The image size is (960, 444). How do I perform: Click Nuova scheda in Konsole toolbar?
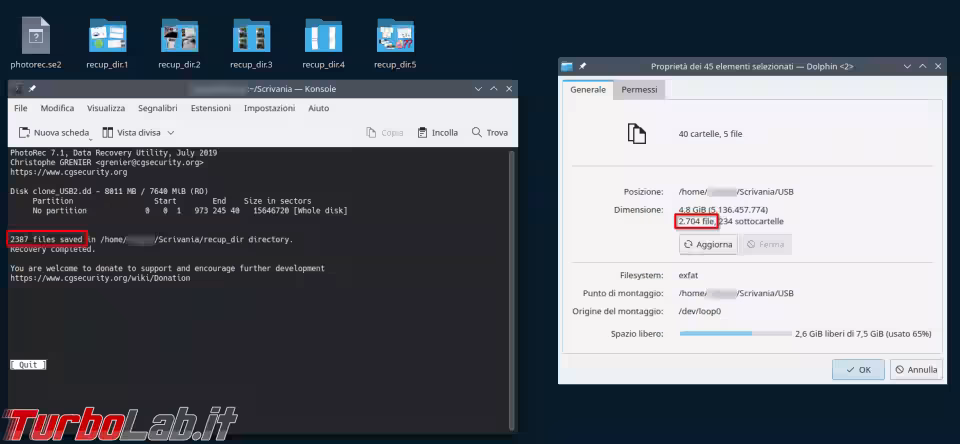coord(54,132)
